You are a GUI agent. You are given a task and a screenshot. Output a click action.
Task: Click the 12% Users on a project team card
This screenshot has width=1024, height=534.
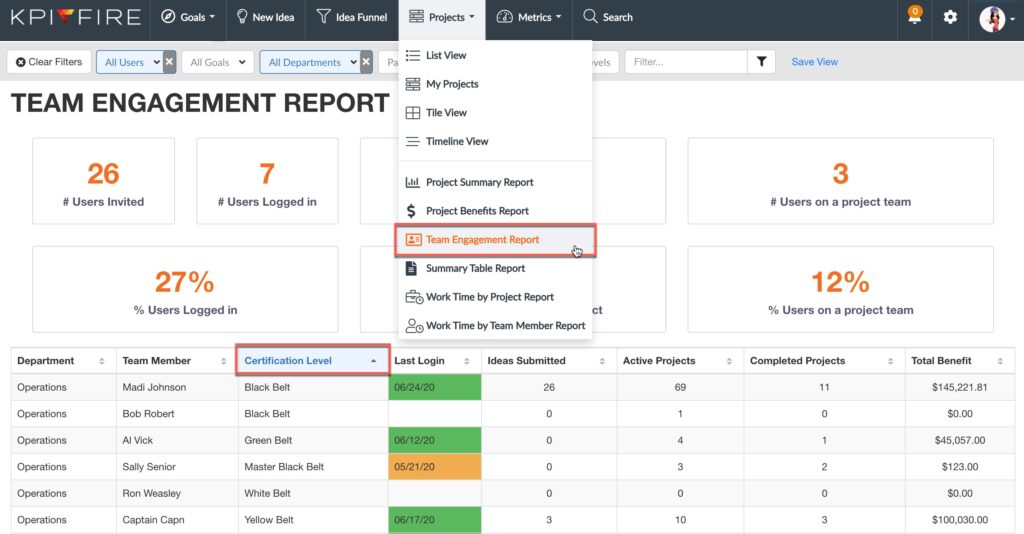(x=840, y=289)
